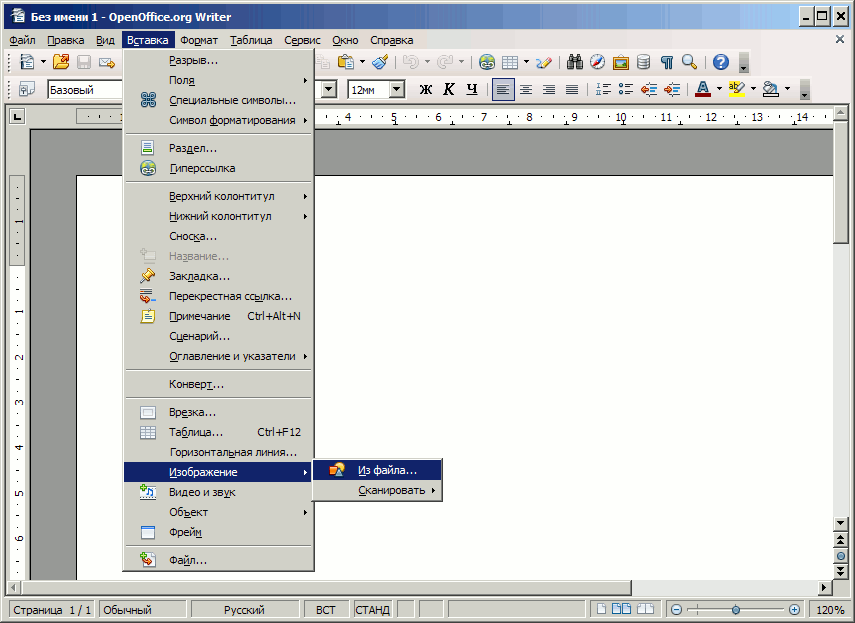This screenshot has height=623, width=855.
Task: Click the Save diskette icon
Action: (84, 62)
